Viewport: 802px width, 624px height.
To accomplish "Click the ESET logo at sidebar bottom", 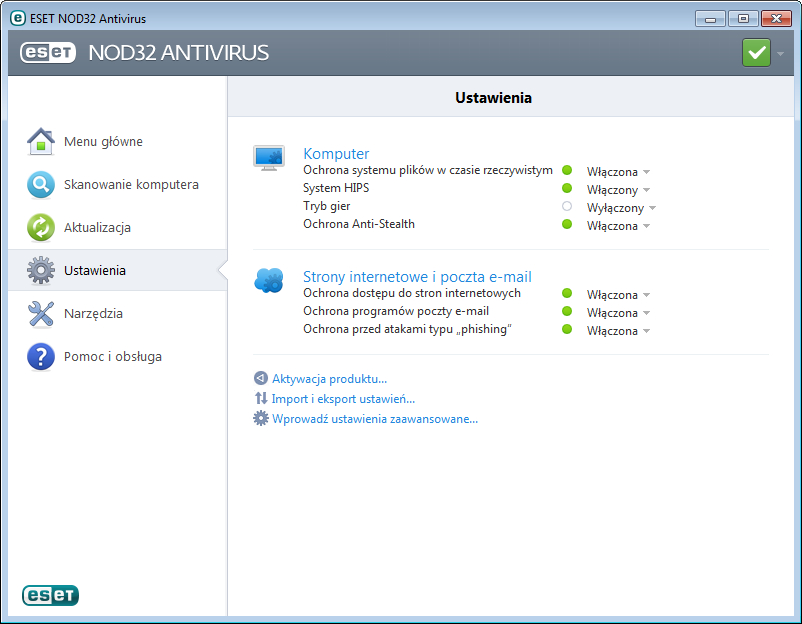I will (x=50, y=595).
